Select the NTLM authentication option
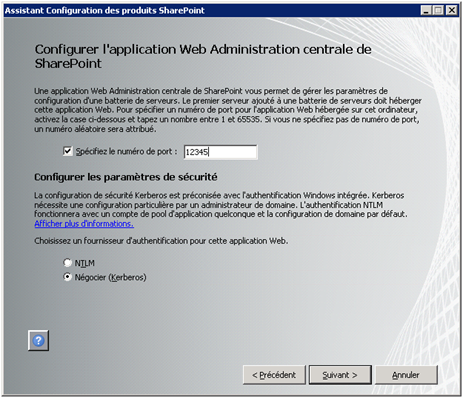Viewport: 463px width, 398px height. 68,263
